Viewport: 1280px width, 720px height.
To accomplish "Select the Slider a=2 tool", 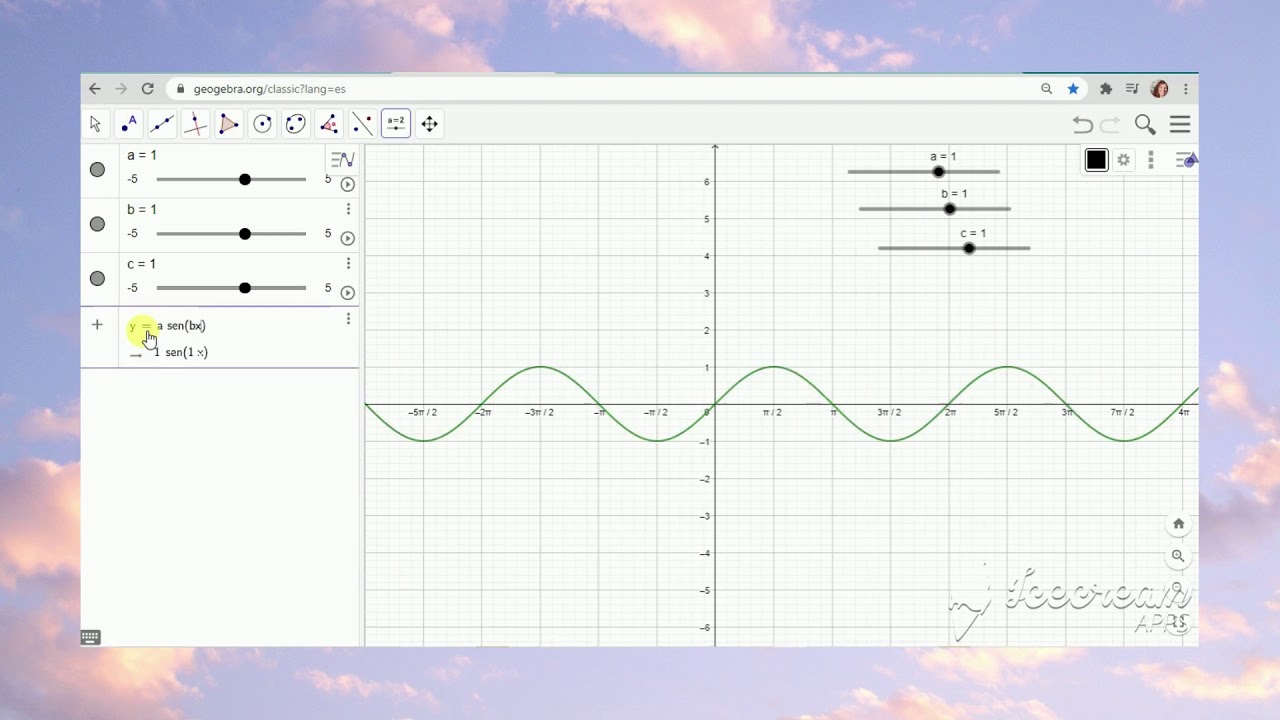I will 396,124.
